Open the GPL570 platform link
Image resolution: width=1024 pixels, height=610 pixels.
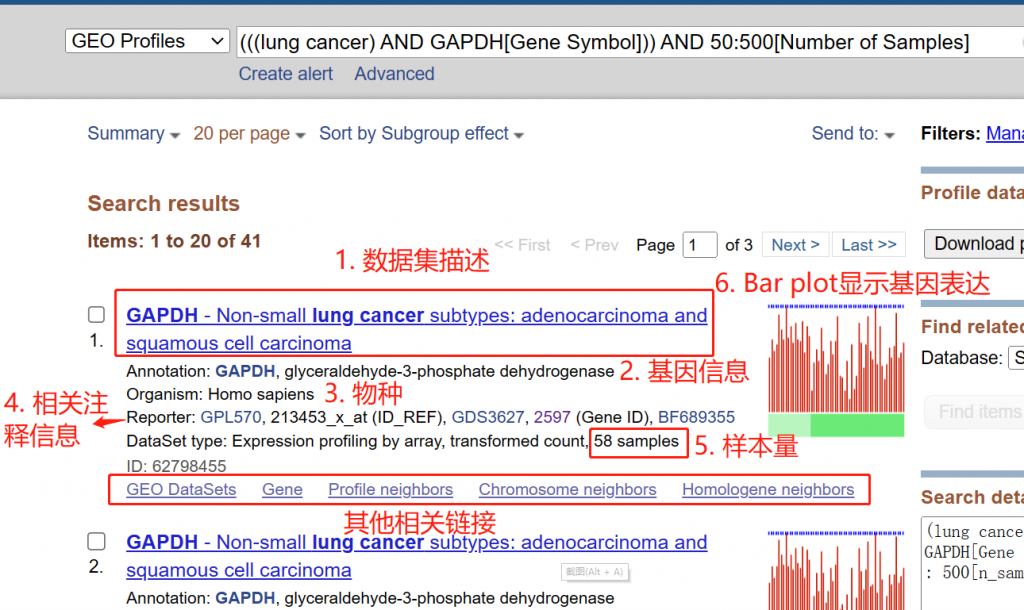pyautogui.click(x=231, y=417)
